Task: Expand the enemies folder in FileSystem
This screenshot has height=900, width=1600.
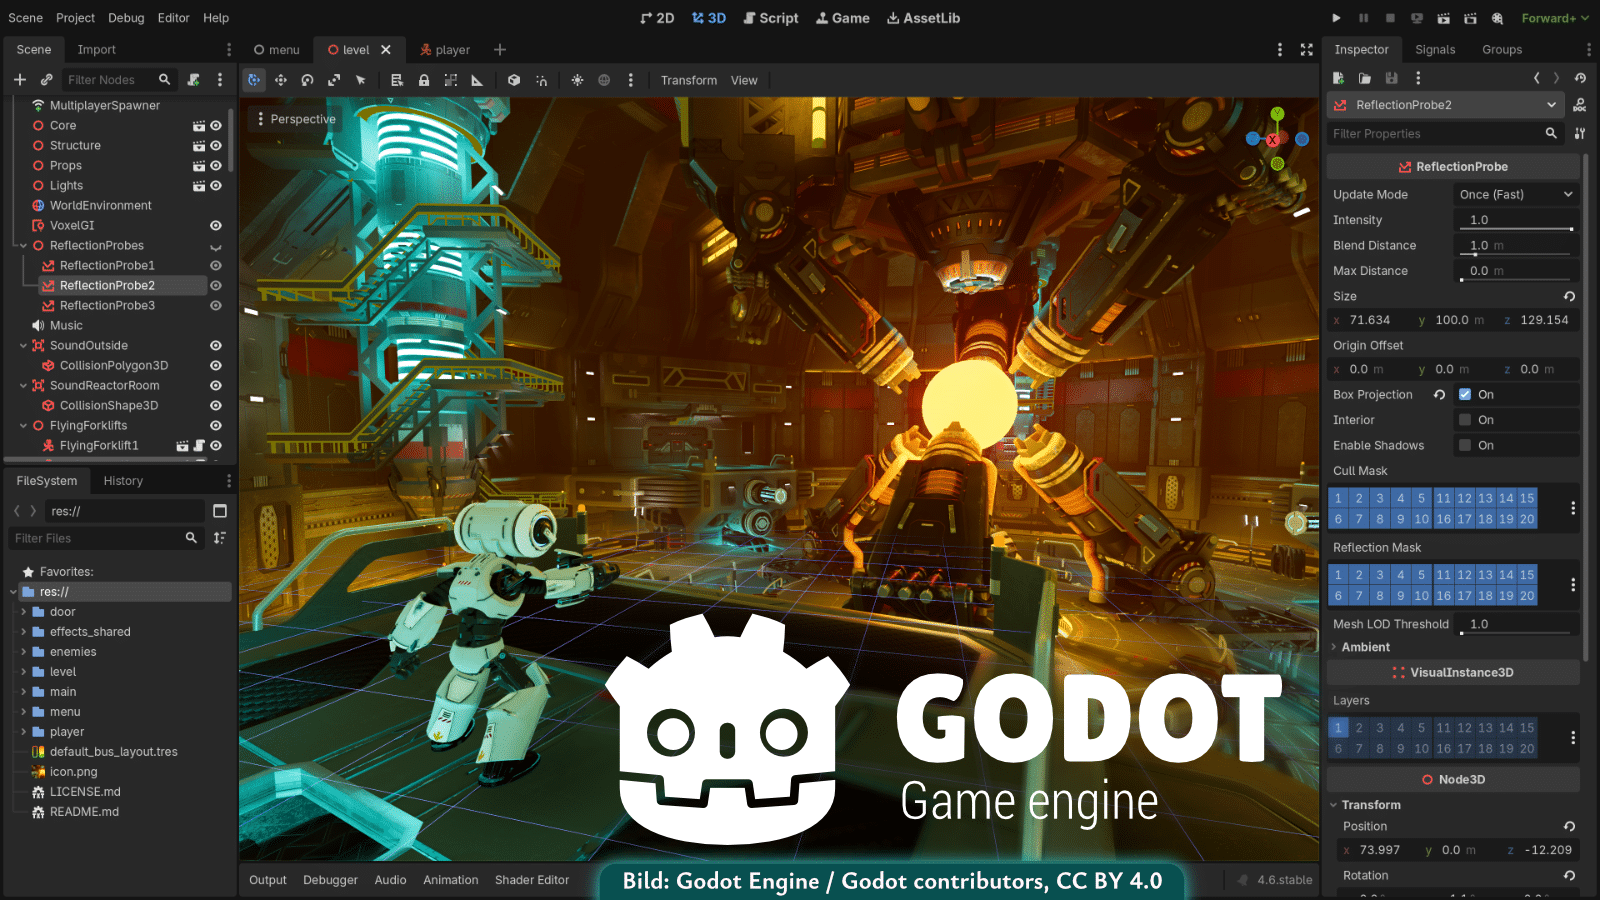Action: pos(23,652)
